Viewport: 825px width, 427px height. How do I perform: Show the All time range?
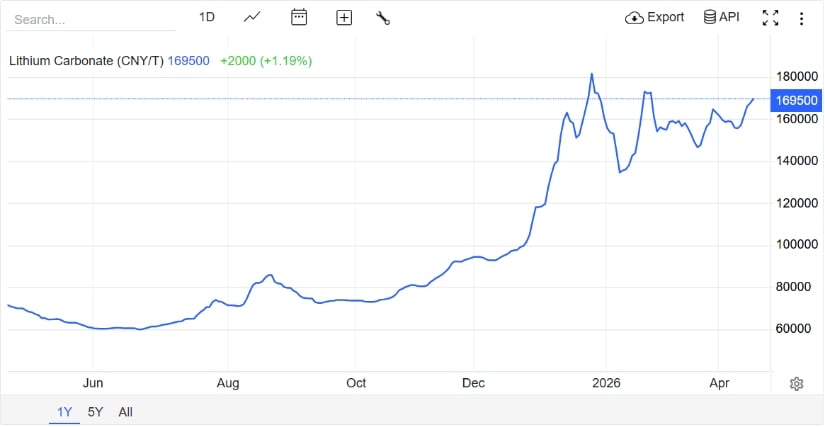(125, 411)
